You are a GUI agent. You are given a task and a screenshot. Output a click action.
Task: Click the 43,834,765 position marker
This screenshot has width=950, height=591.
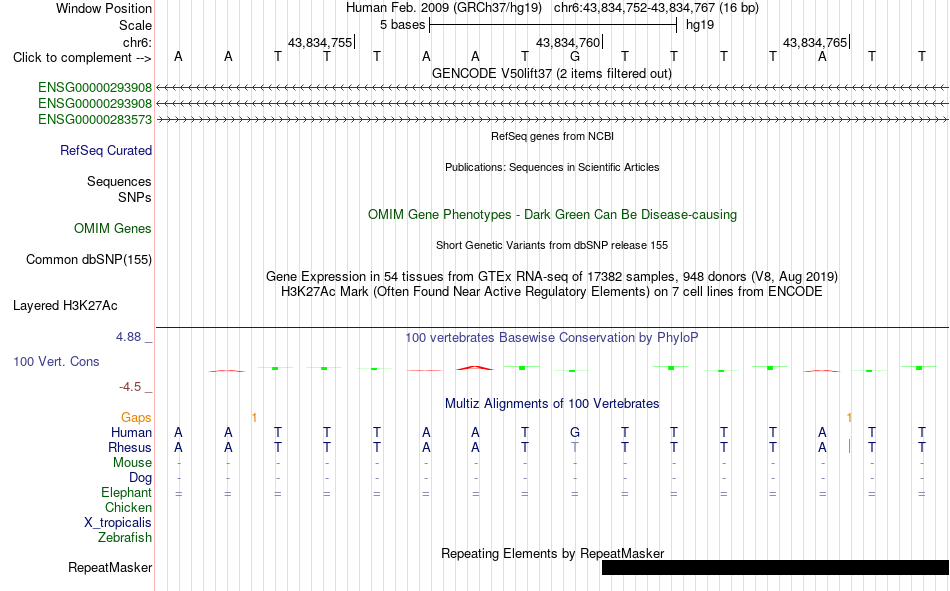point(815,42)
